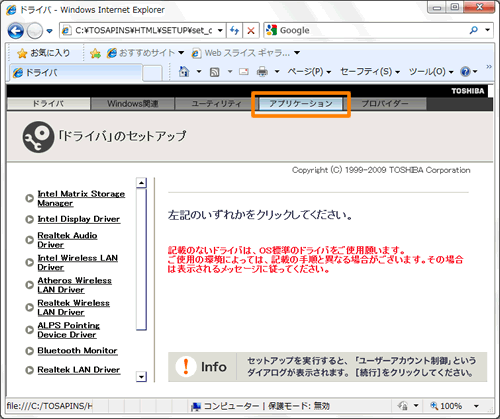Click the printer icon
This screenshot has height=419, width=500.
(262, 71)
